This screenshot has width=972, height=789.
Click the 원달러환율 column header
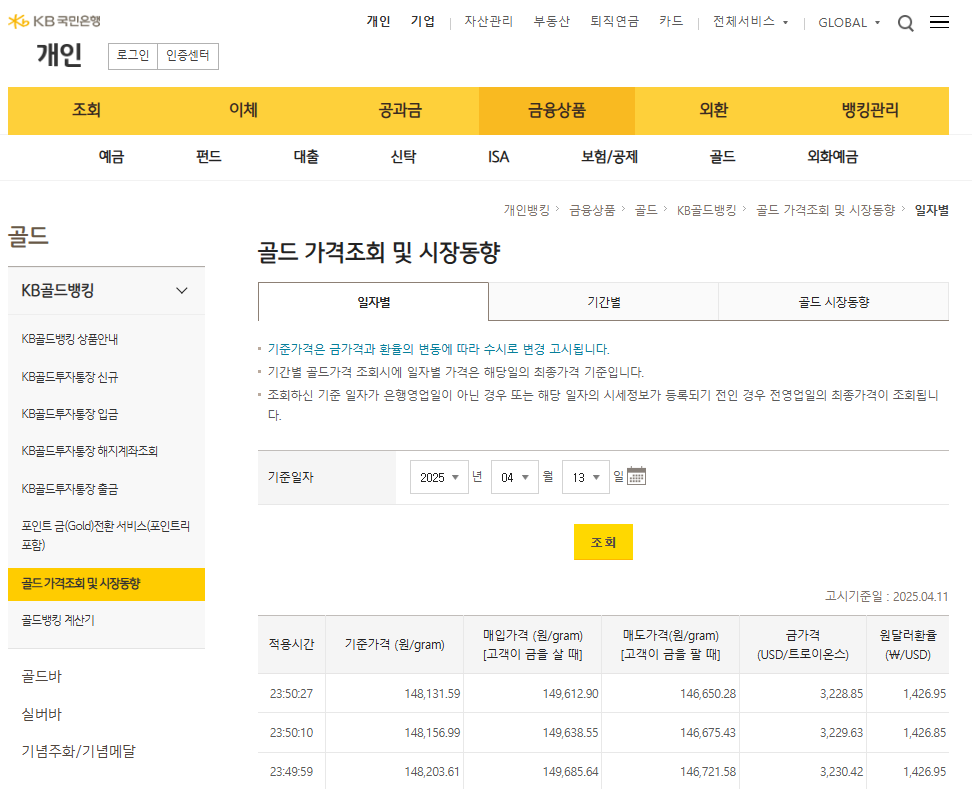(908, 645)
